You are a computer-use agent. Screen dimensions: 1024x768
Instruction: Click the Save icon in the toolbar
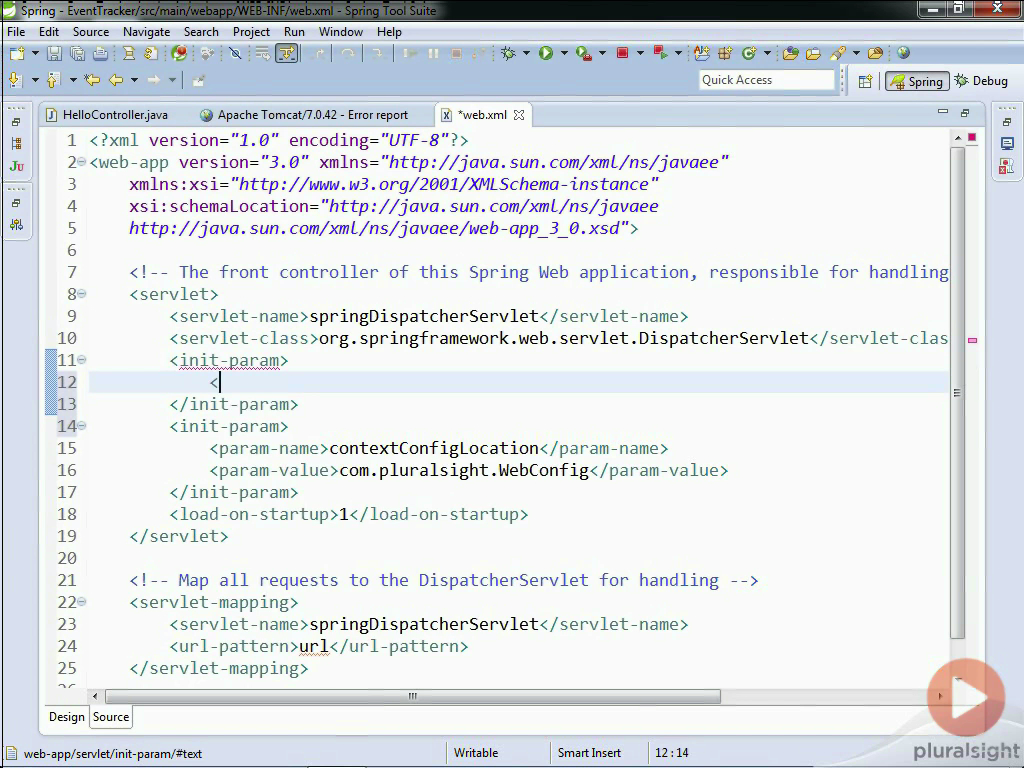pyautogui.click(x=54, y=54)
